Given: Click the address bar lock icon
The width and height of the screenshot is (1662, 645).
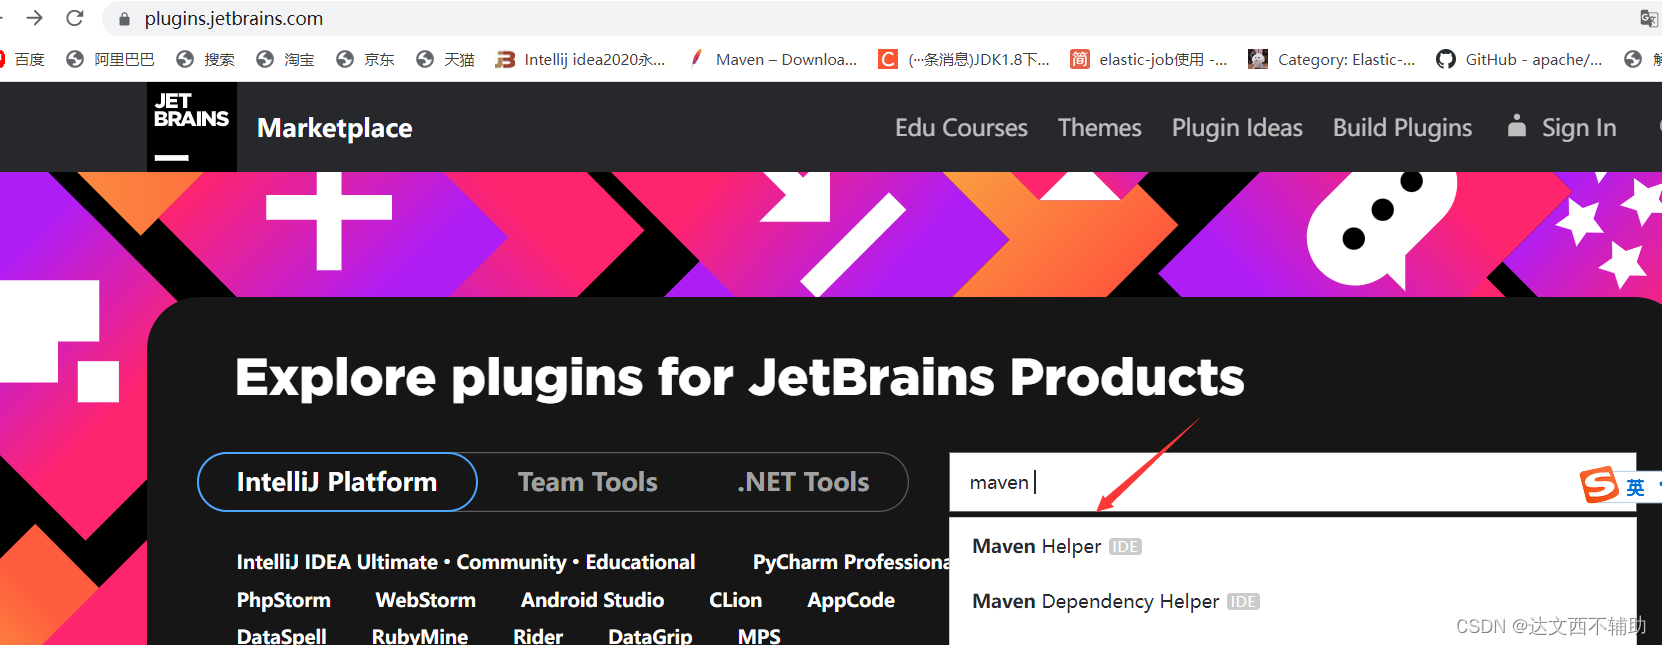Looking at the screenshot, I should 124,19.
